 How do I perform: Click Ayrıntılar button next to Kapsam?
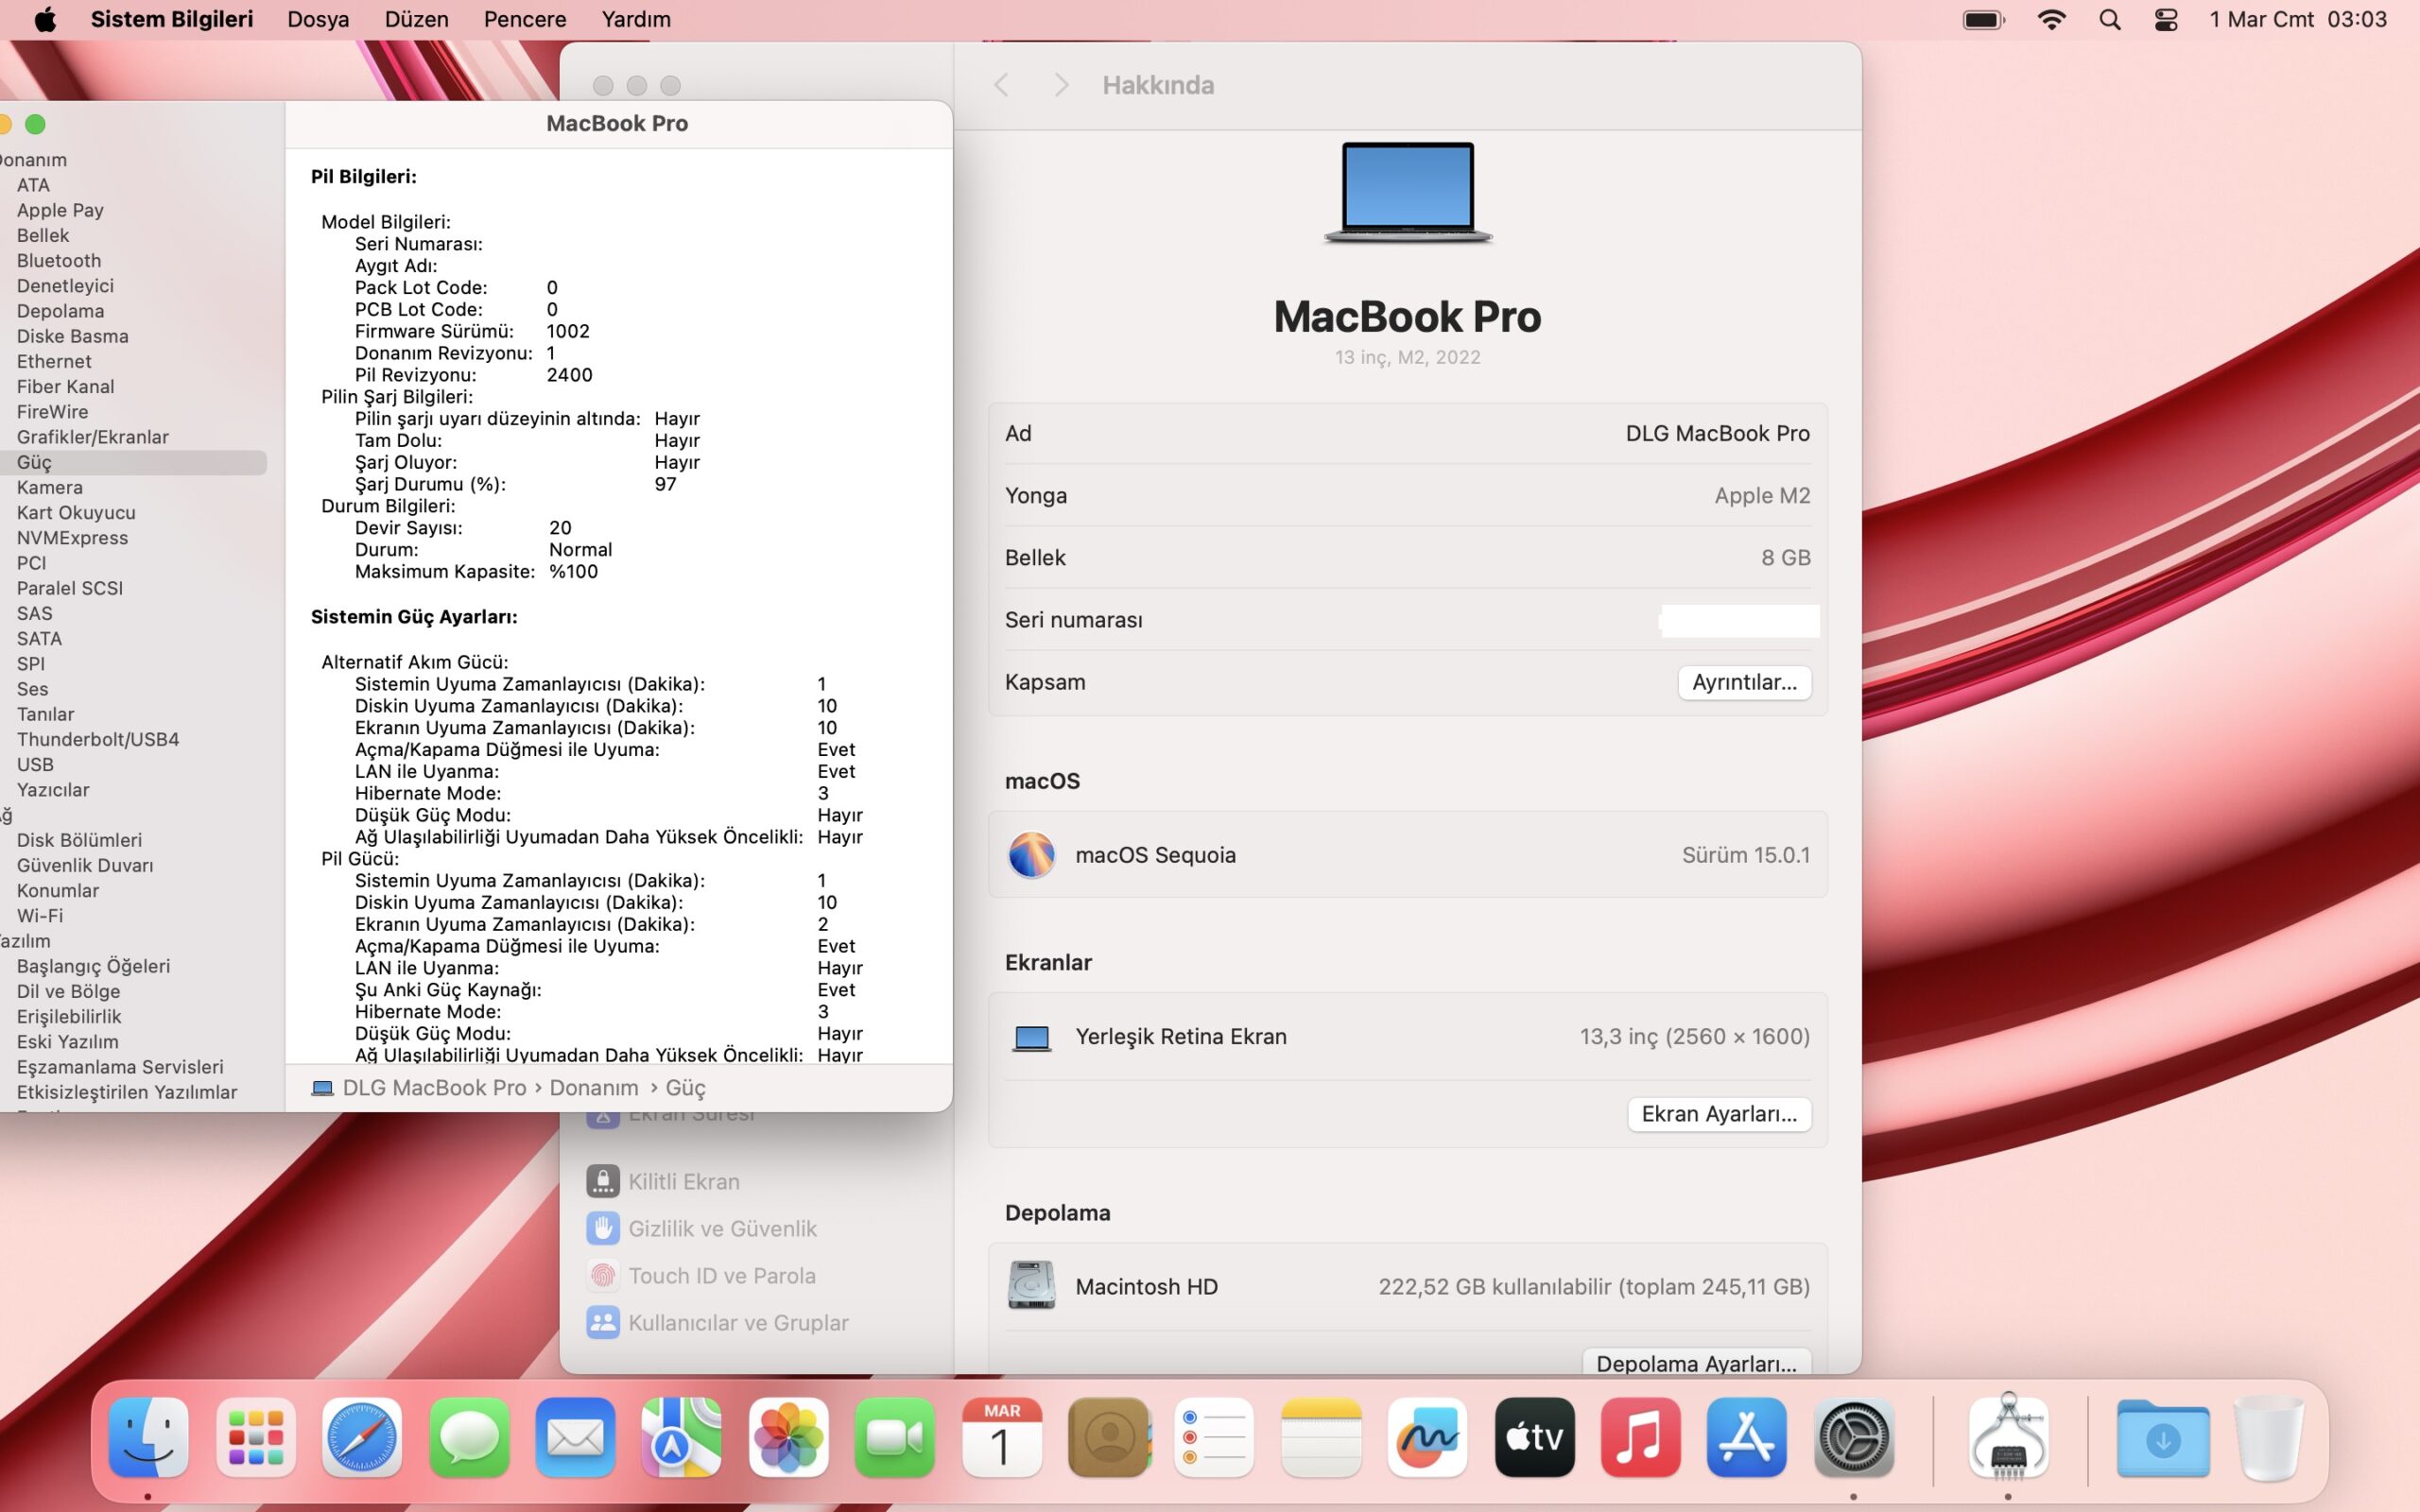(x=1744, y=682)
